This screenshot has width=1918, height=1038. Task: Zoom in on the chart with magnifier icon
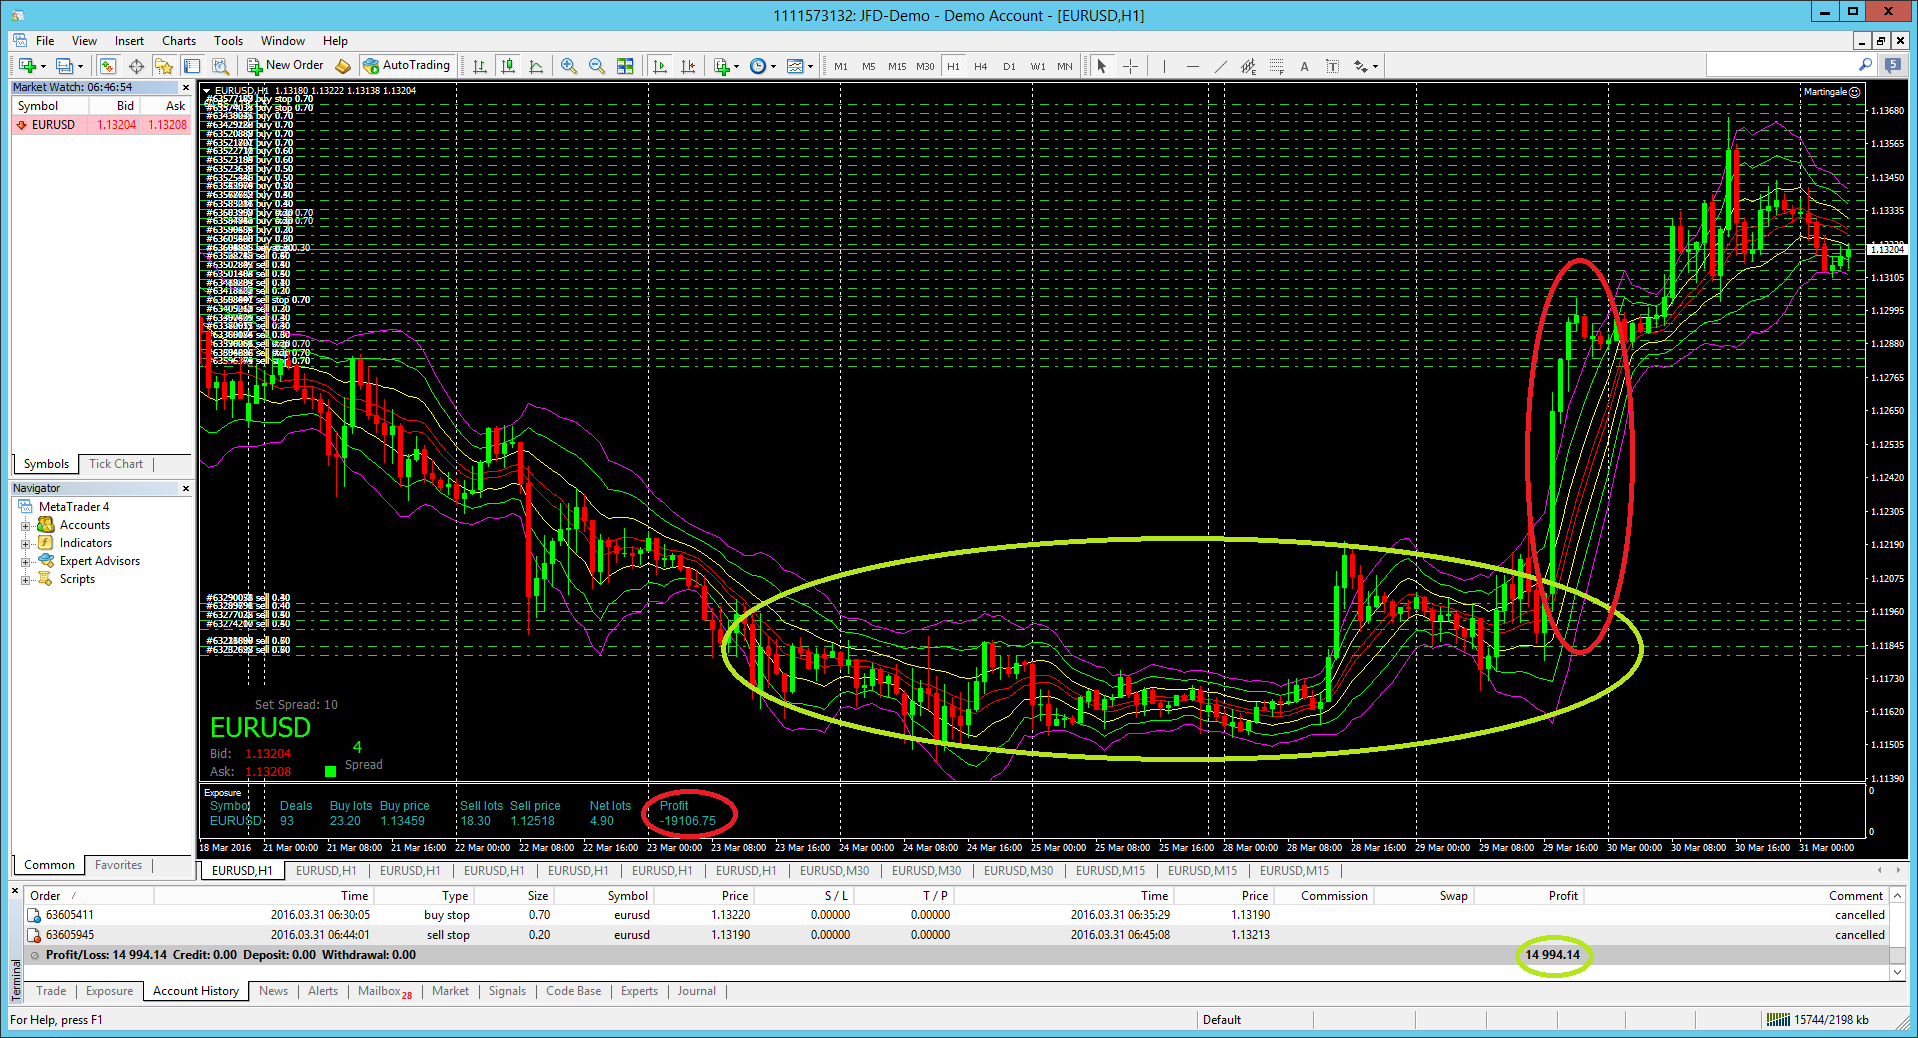(569, 66)
